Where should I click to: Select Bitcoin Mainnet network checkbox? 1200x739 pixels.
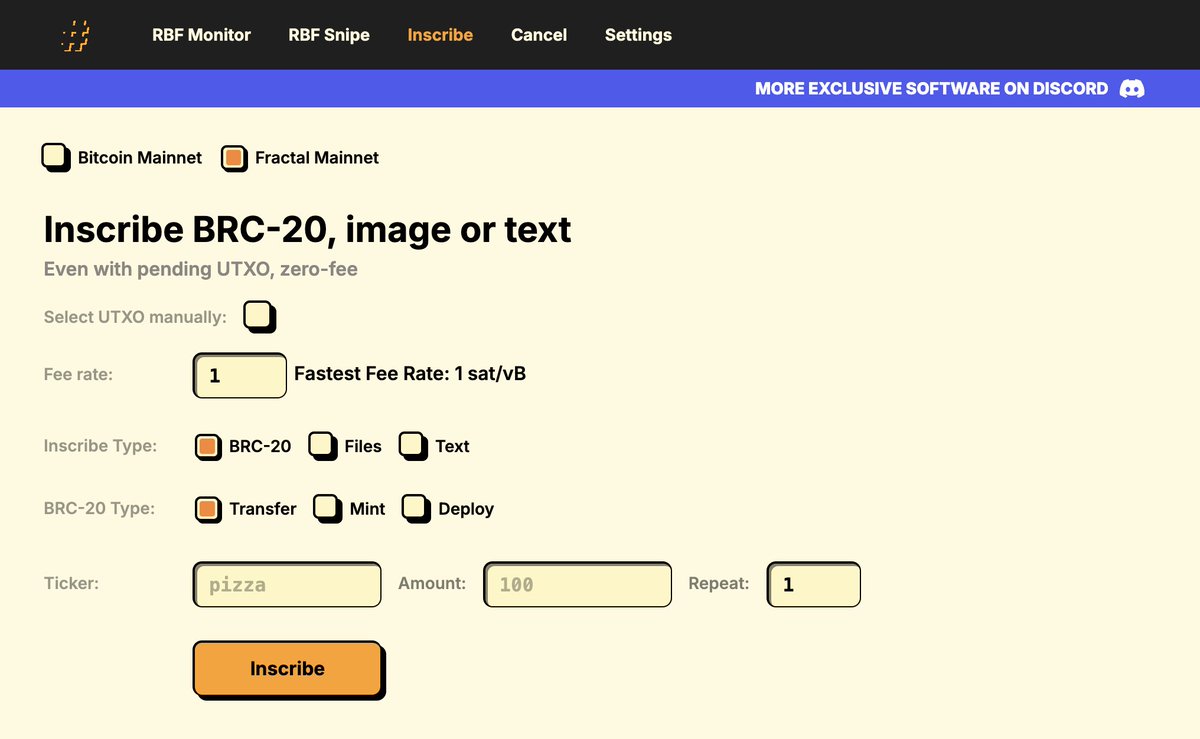coord(56,157)
